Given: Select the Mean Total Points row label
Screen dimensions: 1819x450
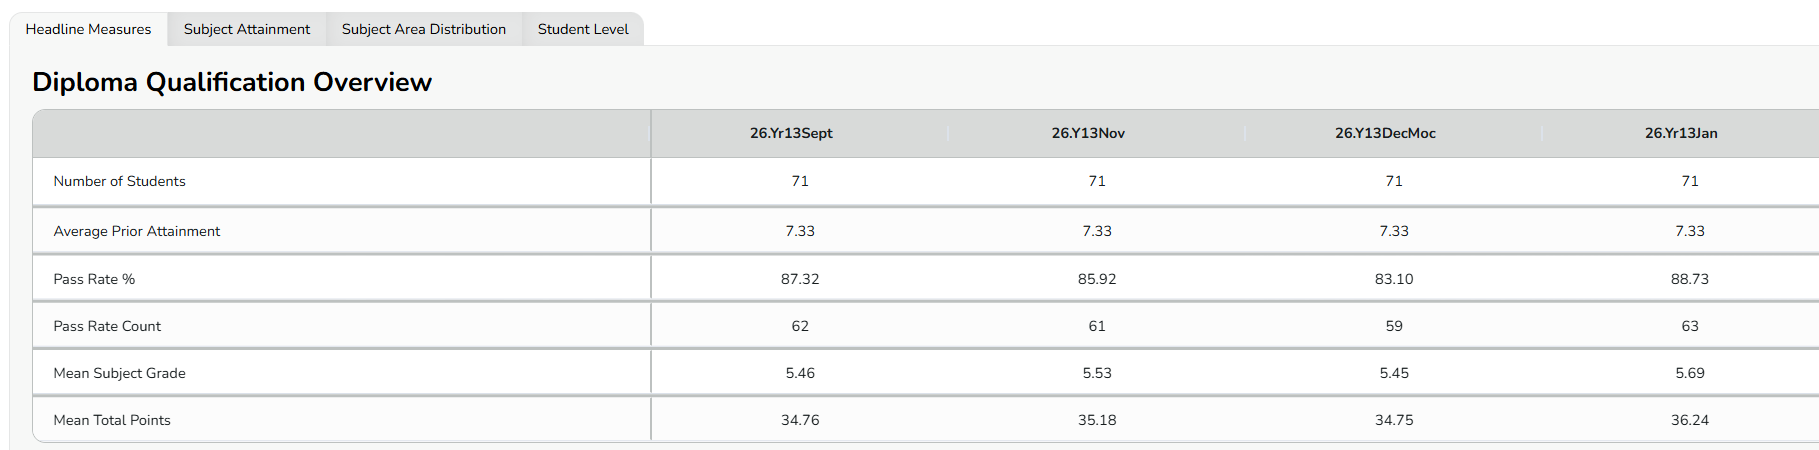Looking at the screenshot, I should (112, 420).
